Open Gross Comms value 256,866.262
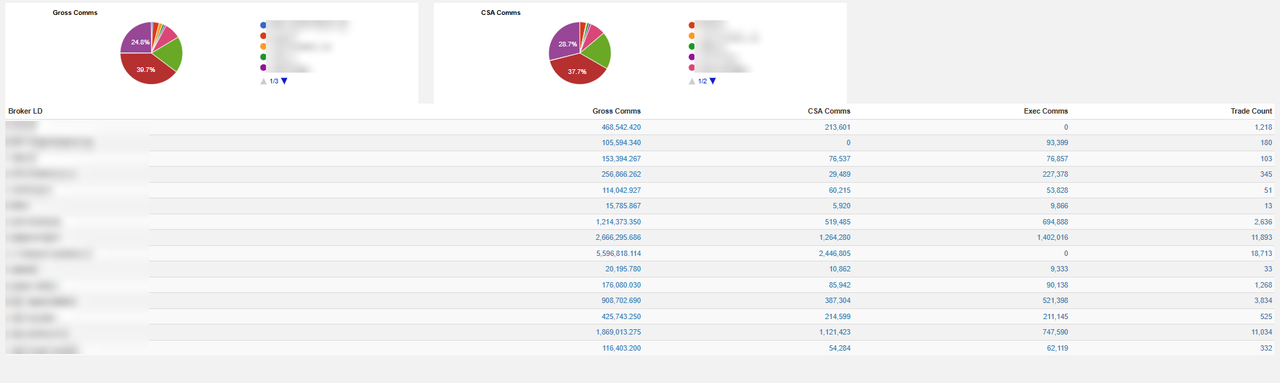1280x383 pixels. click(621, 175)
